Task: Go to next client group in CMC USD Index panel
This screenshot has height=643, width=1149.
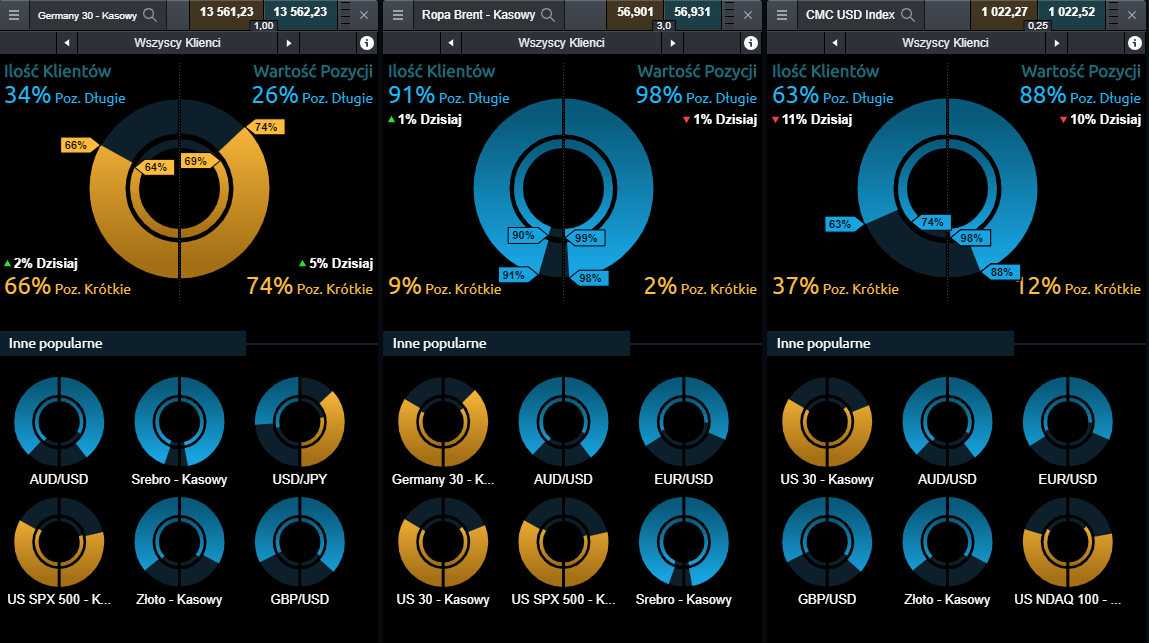Action: coord(1057,43)
